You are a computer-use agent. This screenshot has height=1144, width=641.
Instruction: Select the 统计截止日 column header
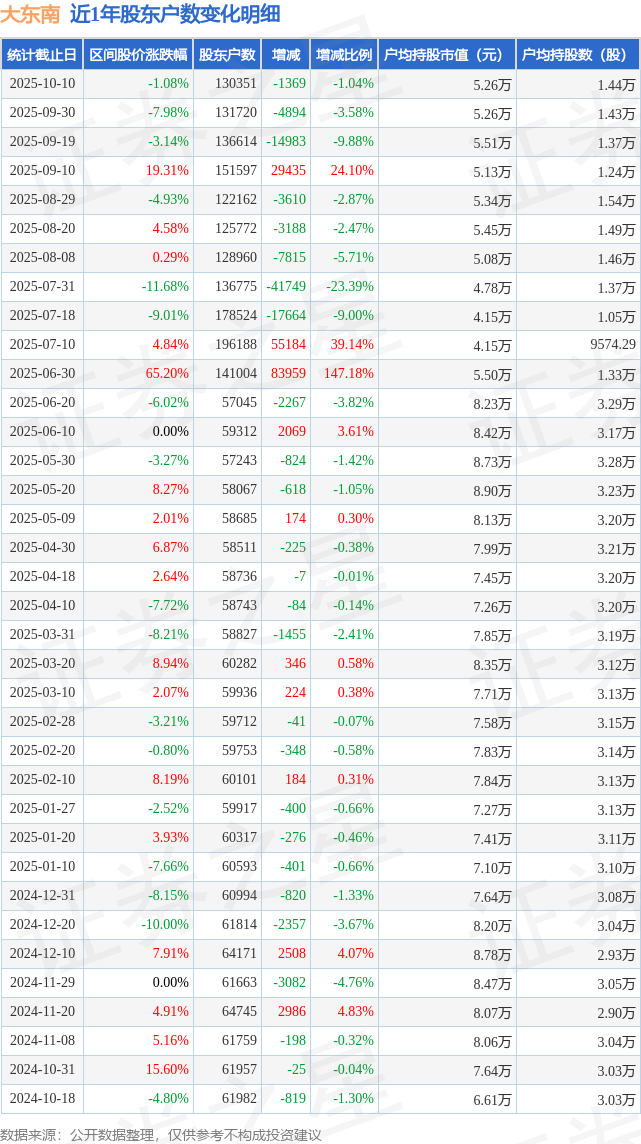pyautogui.click(x=42, y=55)
